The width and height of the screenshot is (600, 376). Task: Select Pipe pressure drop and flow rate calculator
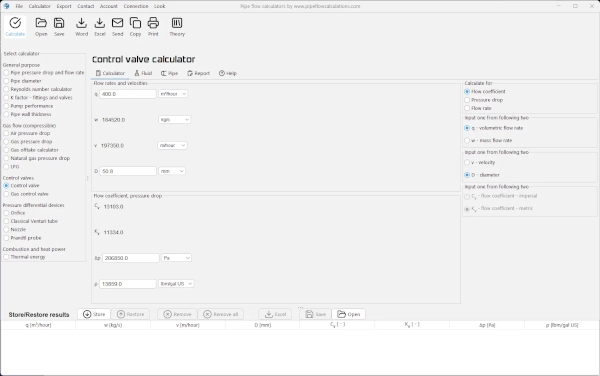click(44, 73)
